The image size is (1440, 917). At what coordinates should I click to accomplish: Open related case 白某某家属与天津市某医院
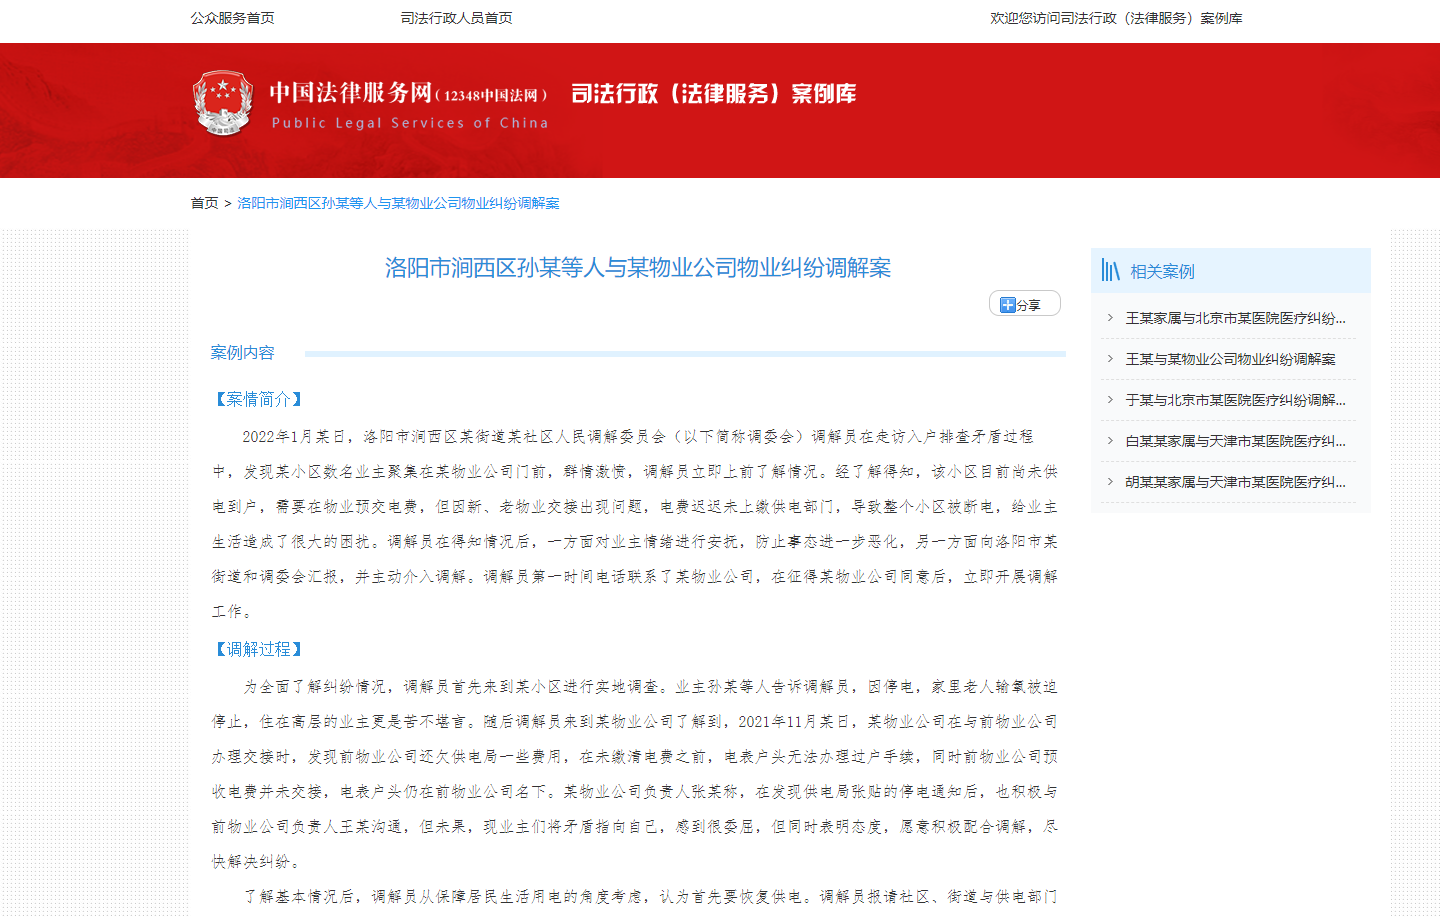pyautogui.click(x=1235, y=441)
